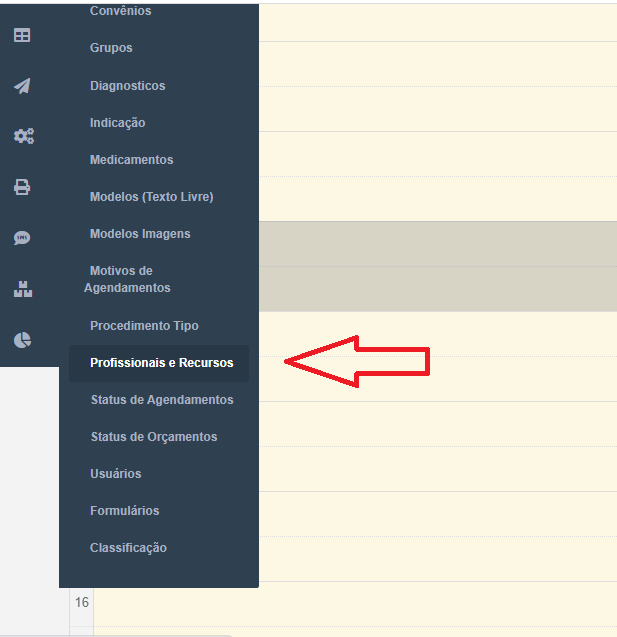Open the Usuários menu item

click(x=115, y=474)
